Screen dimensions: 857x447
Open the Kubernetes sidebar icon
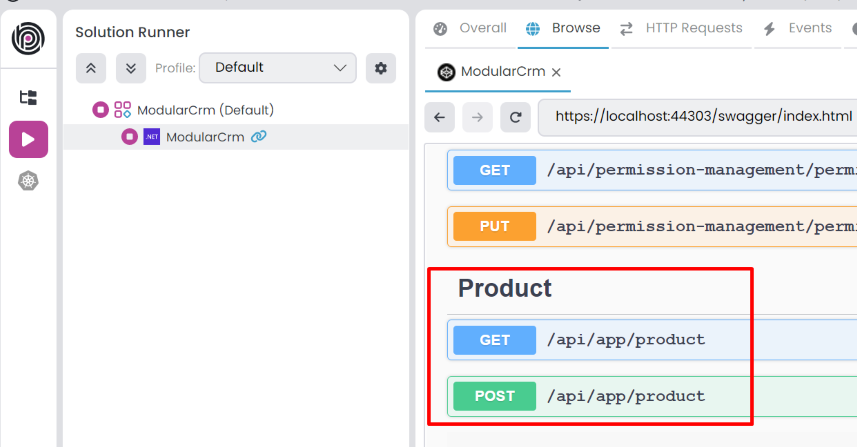coord(28,181)
